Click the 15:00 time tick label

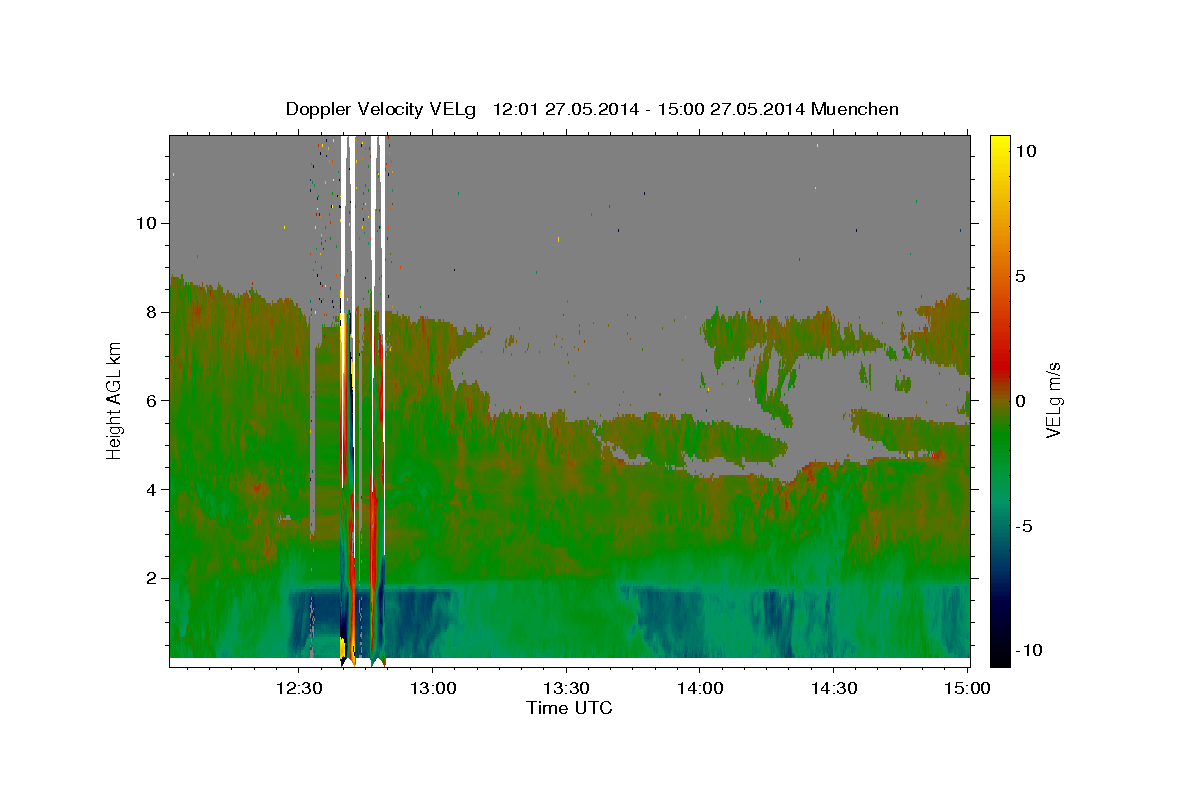[966, 688]
